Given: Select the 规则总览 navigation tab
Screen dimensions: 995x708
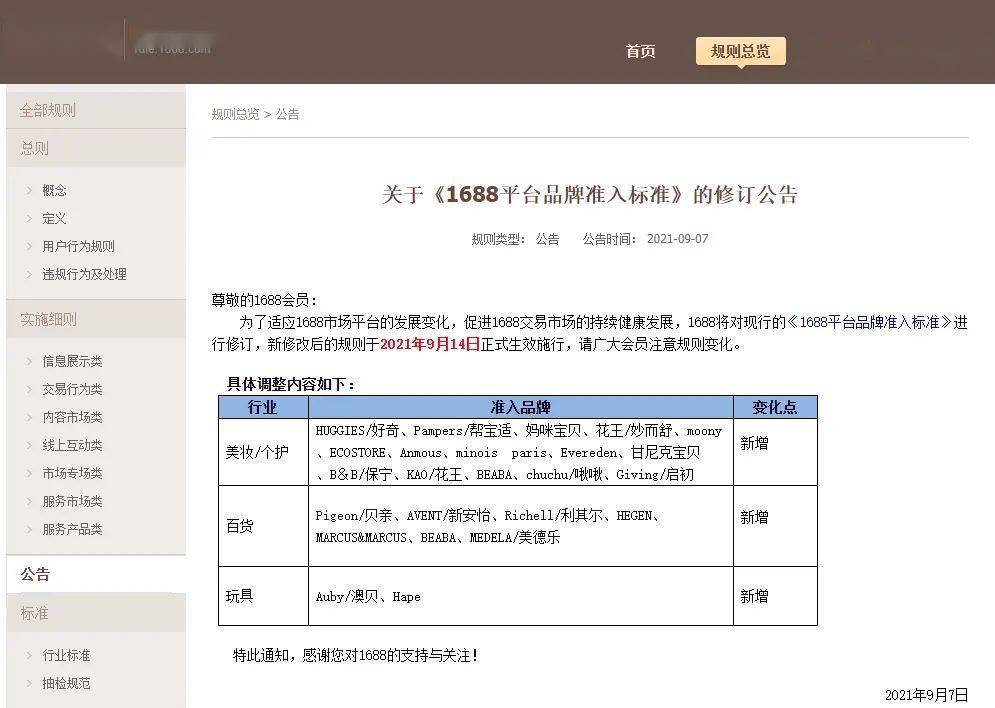Looking at the screenshot, I should pyautogui.click(x=741, y=51).
